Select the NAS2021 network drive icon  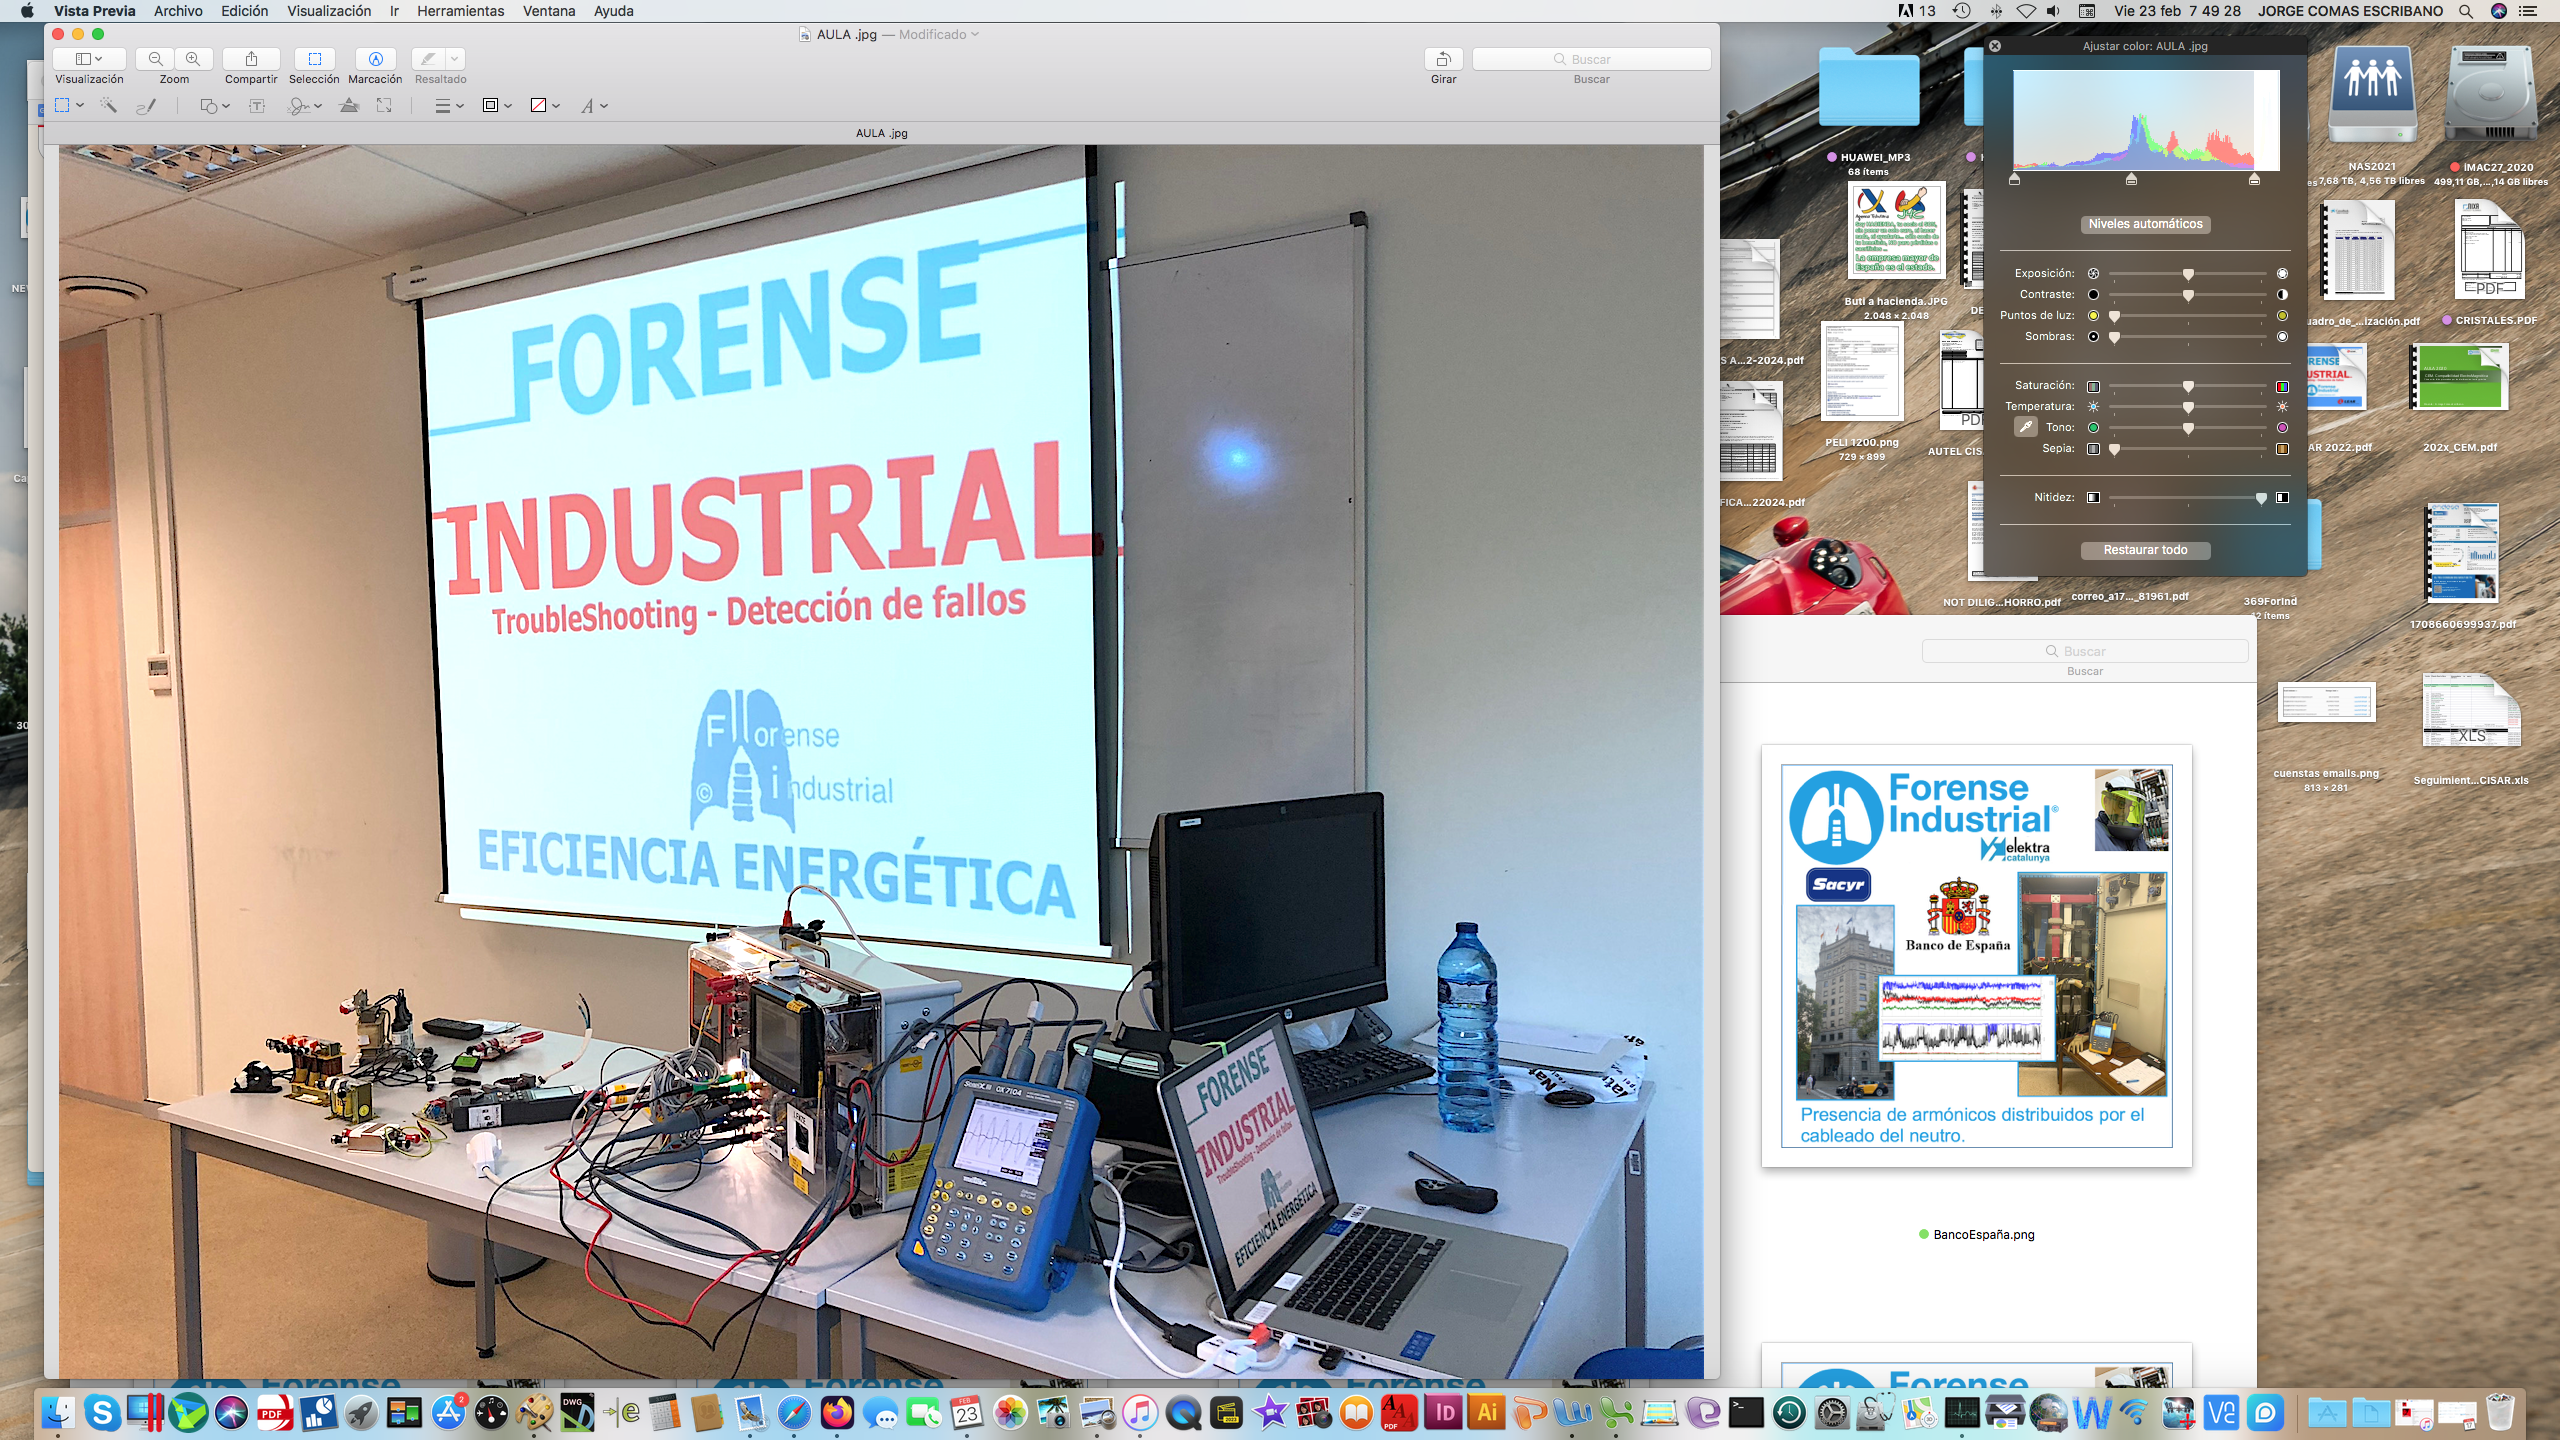(2372, 95)
